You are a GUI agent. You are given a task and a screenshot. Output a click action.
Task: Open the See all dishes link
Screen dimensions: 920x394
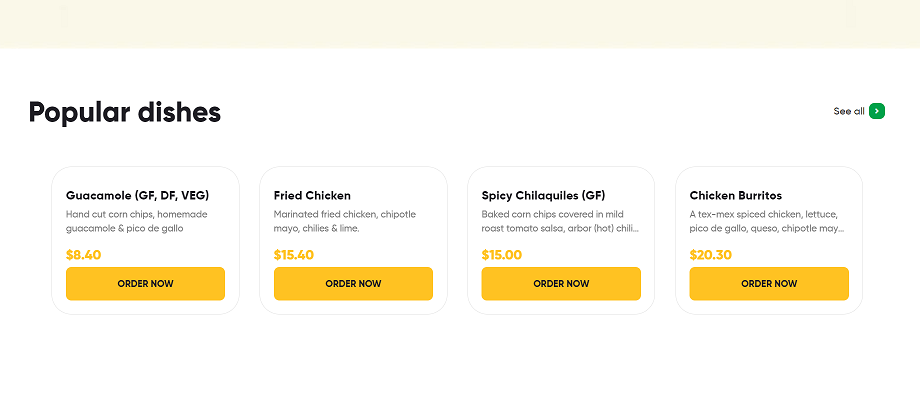pyautogui.click(x=849, y=111)
